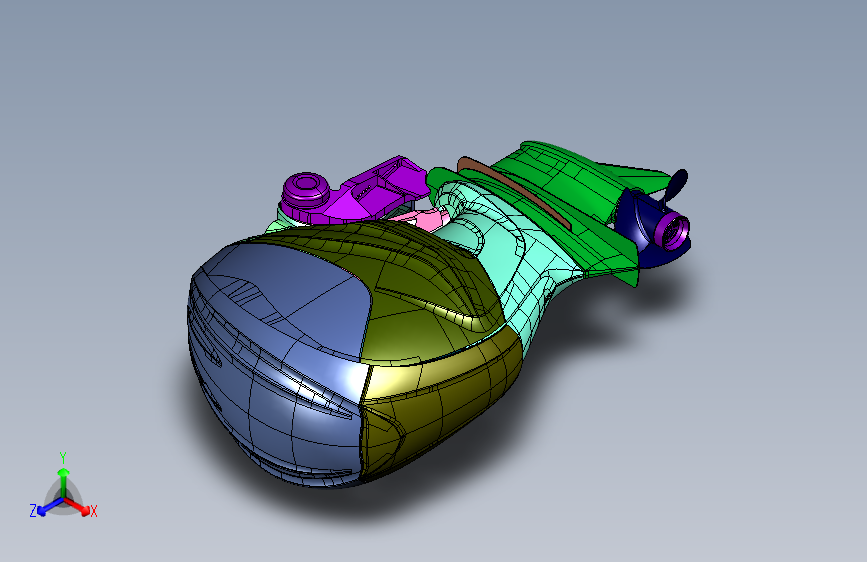Click the green Y axis of the orientation triad

pos(64,483)
